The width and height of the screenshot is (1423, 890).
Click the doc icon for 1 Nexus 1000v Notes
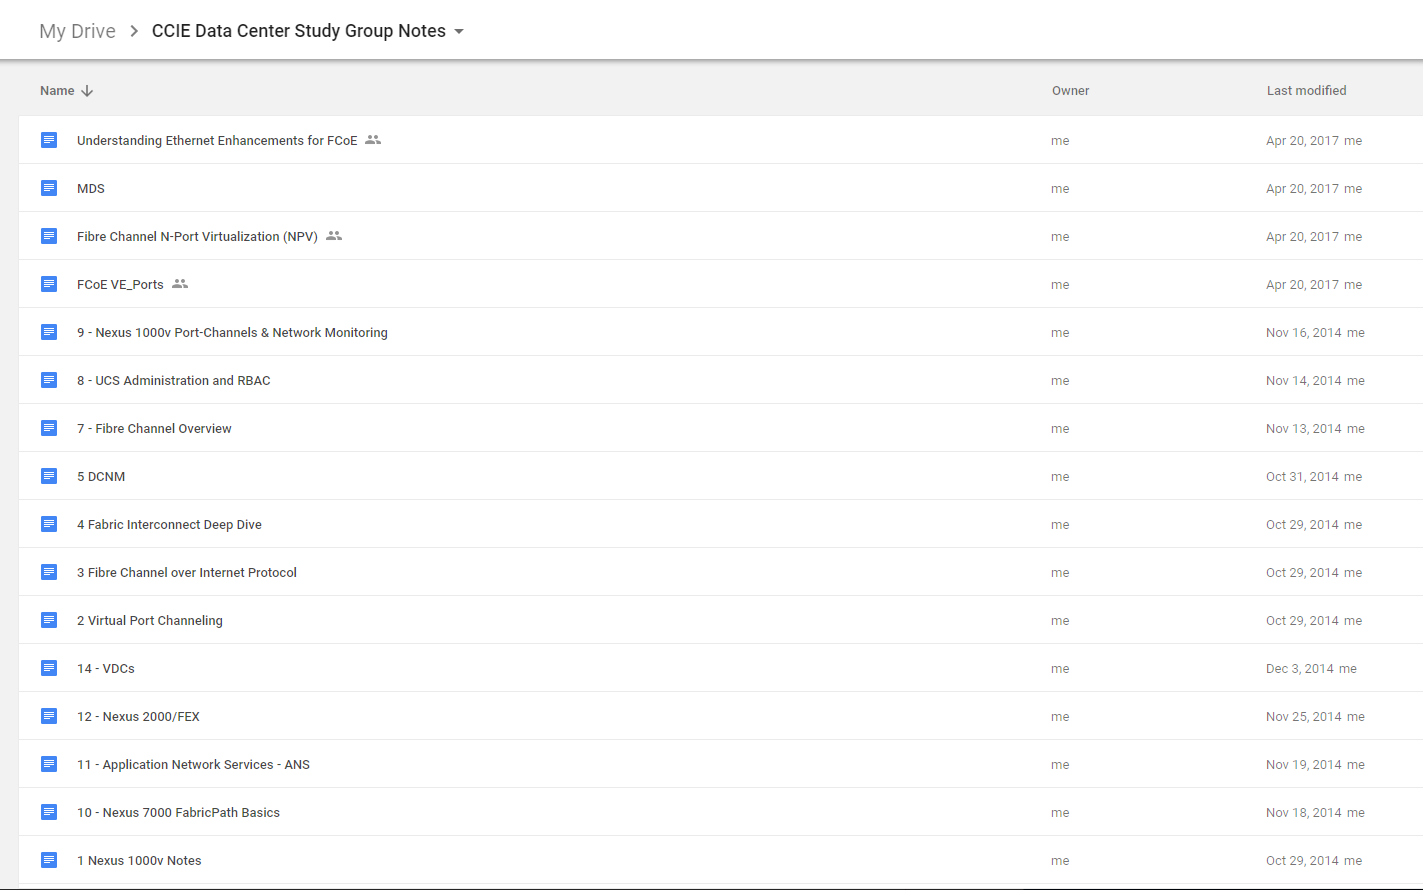pos(49,860)
